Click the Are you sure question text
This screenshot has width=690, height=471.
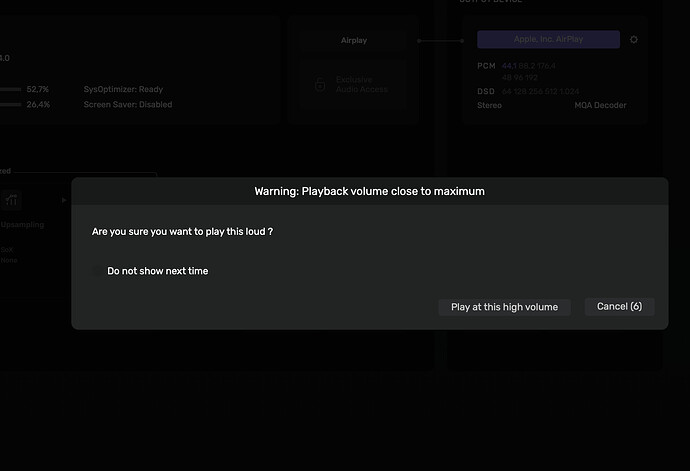[182, 232]
